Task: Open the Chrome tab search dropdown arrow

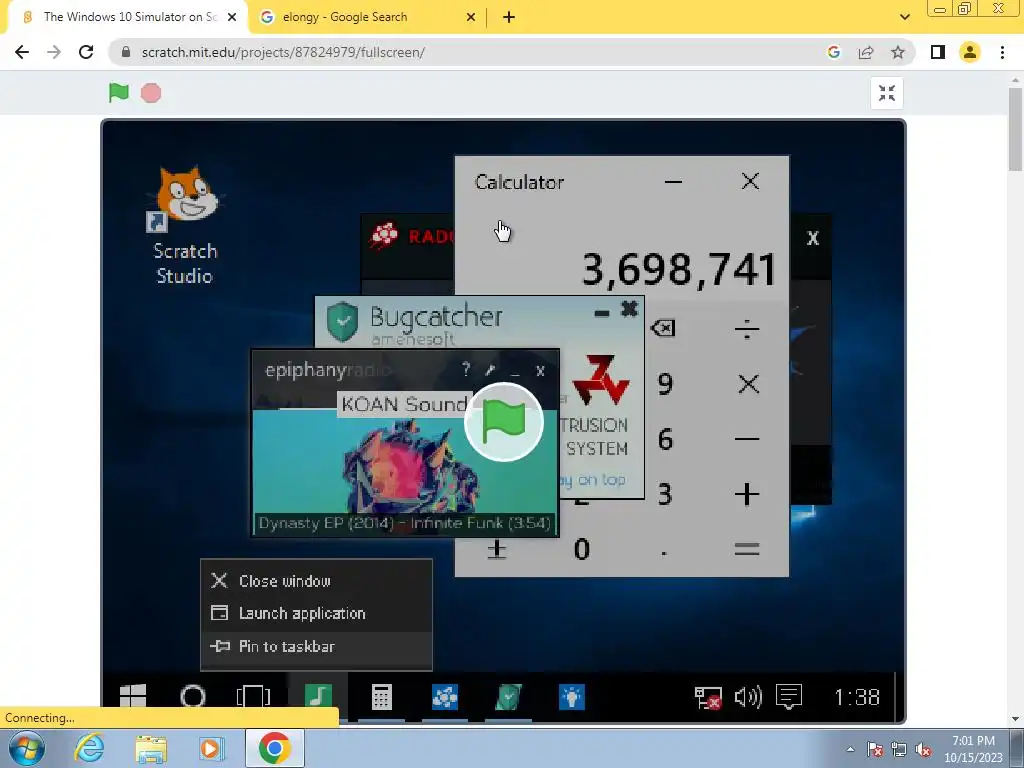Action: [x=904, y=17]
